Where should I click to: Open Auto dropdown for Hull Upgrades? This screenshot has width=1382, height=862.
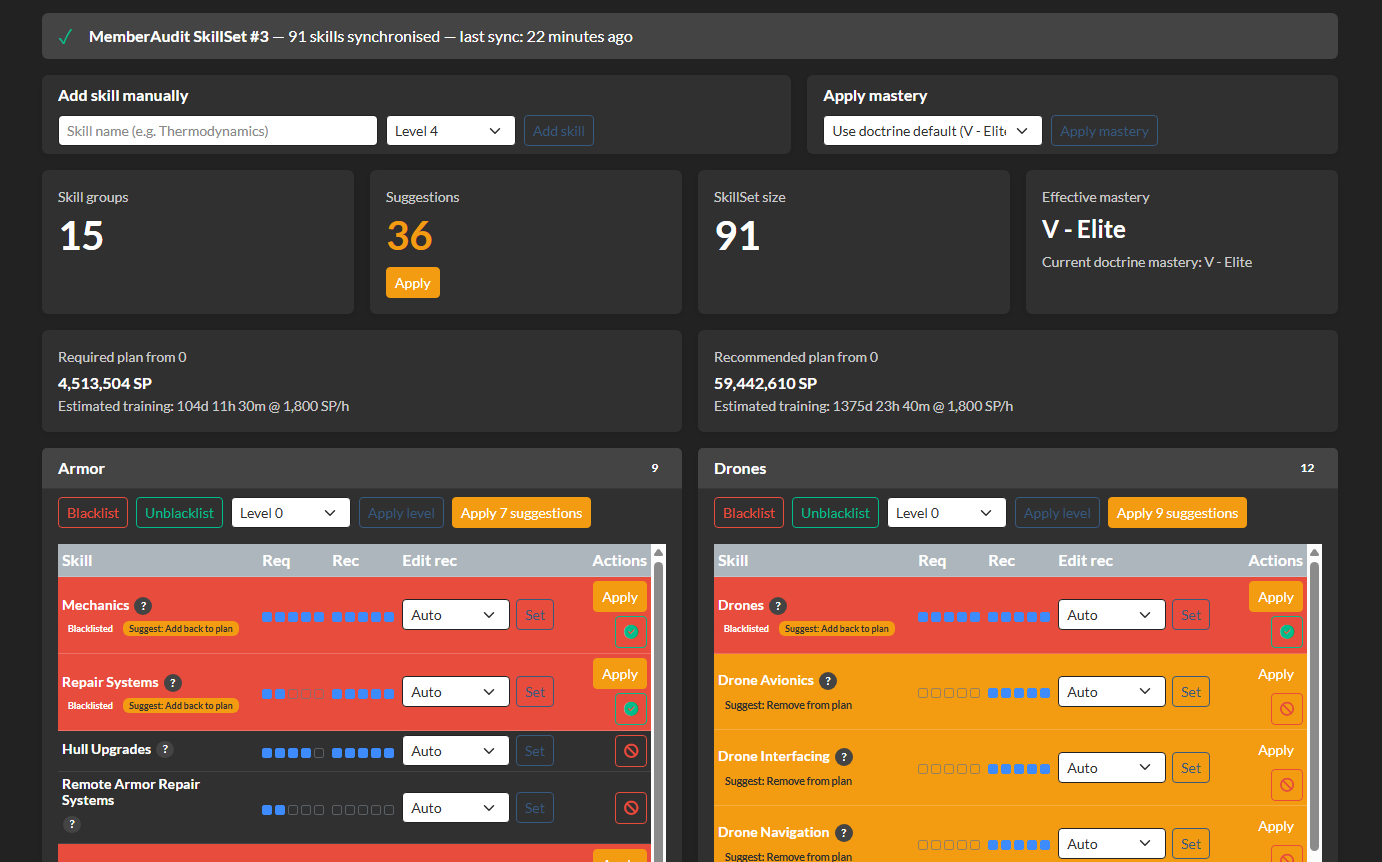point(455,751)
